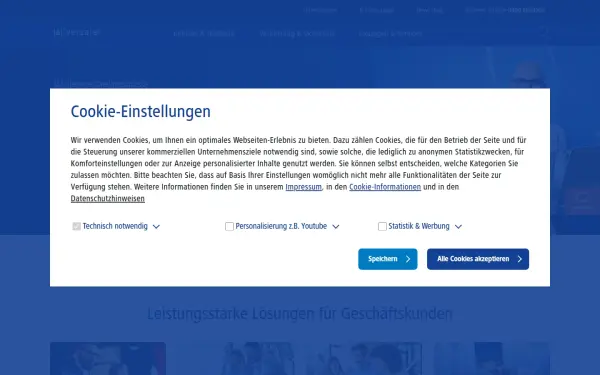The height and width of the screenshot is (375, 600).
Task: Toggle the Technisch notwendig checkbox
Action: pos(77,227)
